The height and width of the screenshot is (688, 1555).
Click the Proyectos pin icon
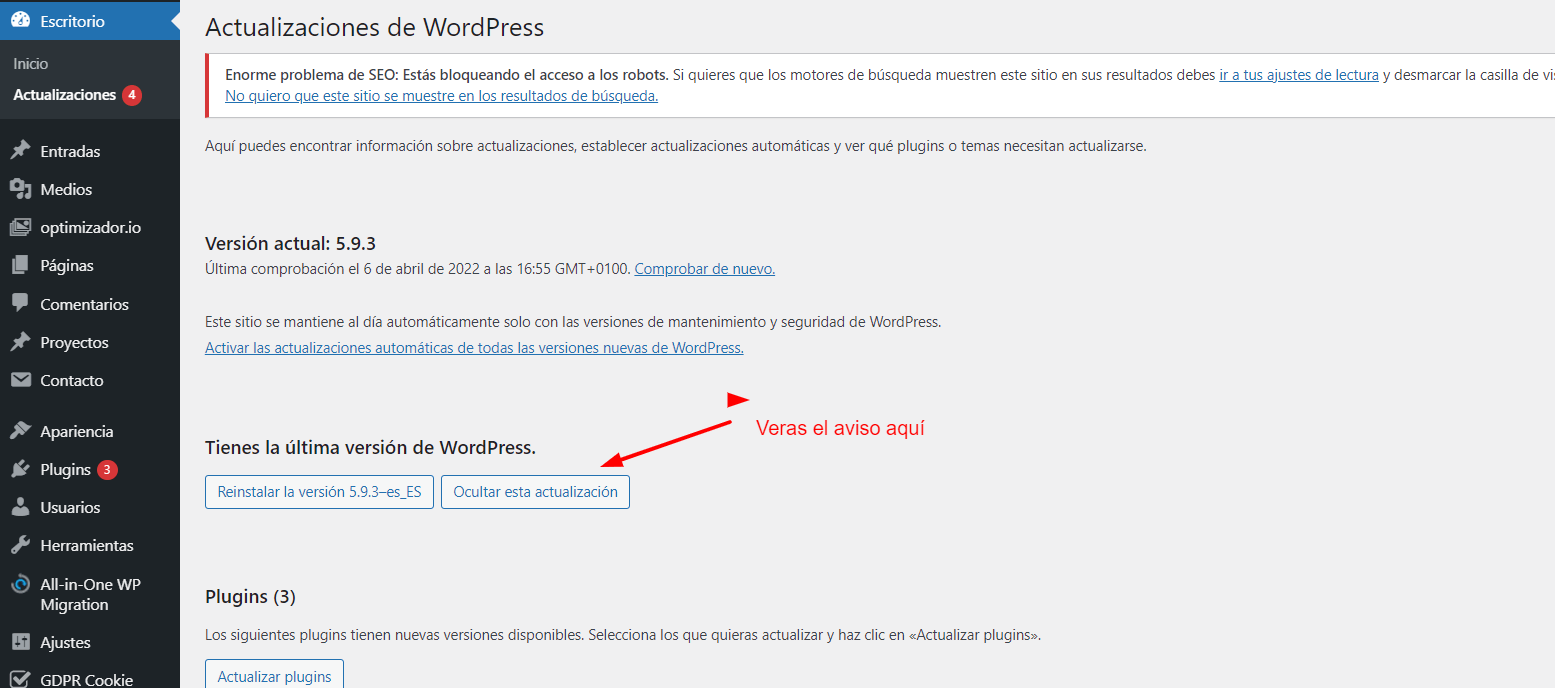click(20, 342)
